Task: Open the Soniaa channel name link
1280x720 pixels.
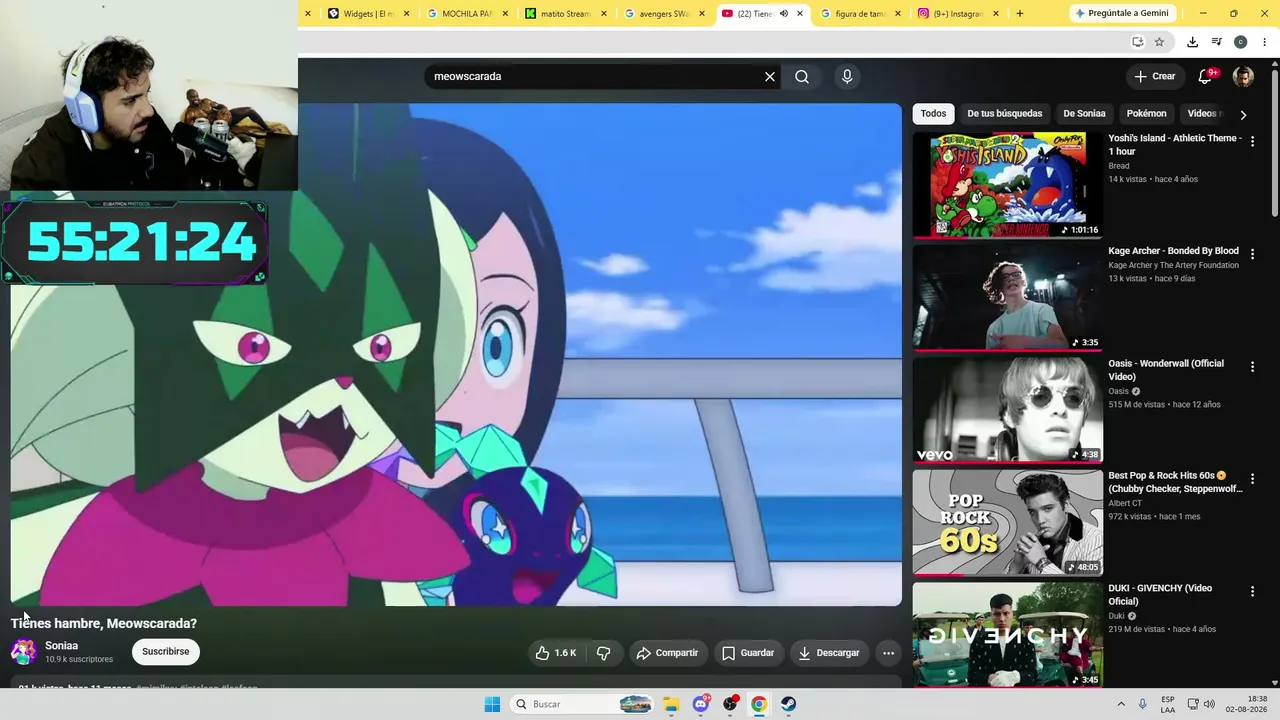Action: click(61, 646)
